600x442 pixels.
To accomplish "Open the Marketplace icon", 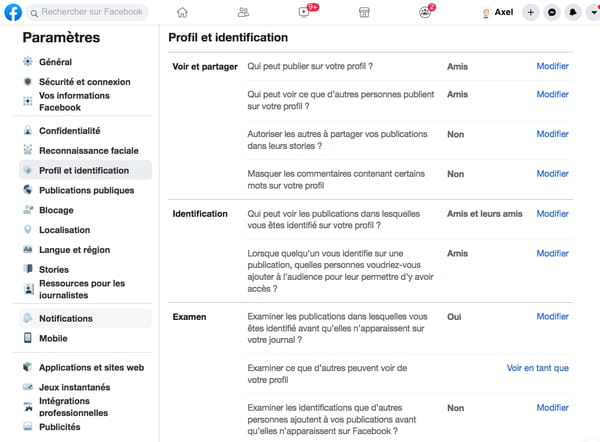I will tap(364, 13).
